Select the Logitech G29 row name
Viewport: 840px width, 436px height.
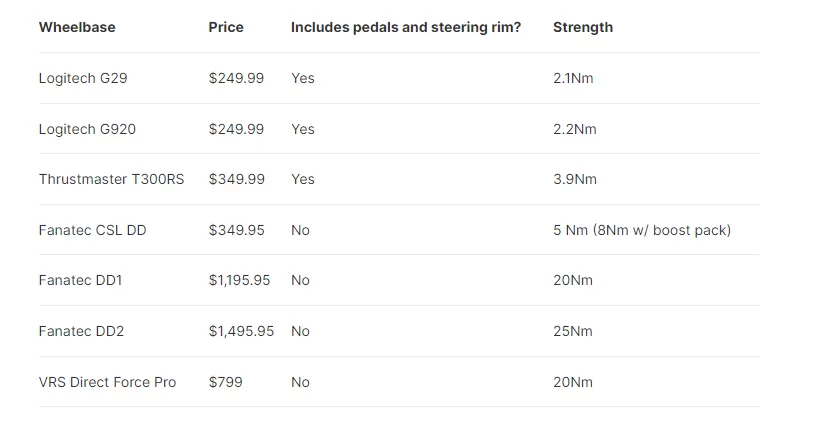pyautogui.click(x=83, y=78)
